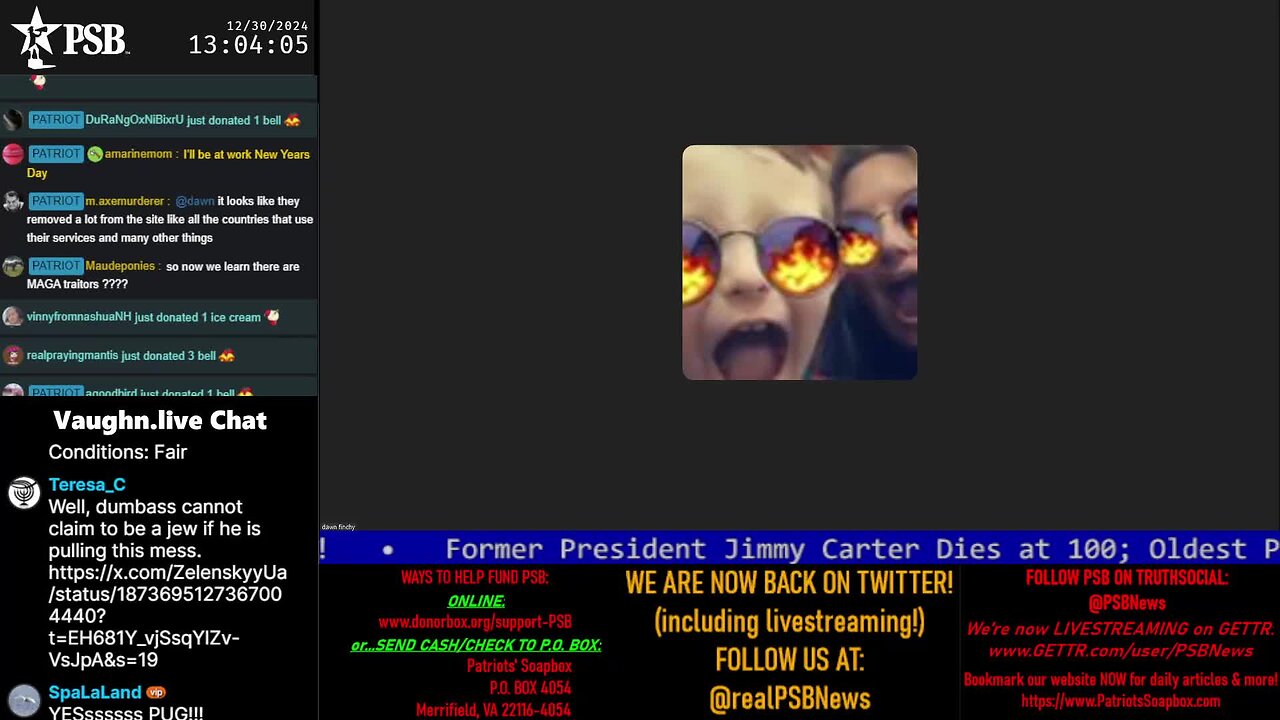Click 'FOLLOW PSB ON TRUTHSOCIAL:' heading
The image size is (1280, 720).
(x=1127, y=577)
